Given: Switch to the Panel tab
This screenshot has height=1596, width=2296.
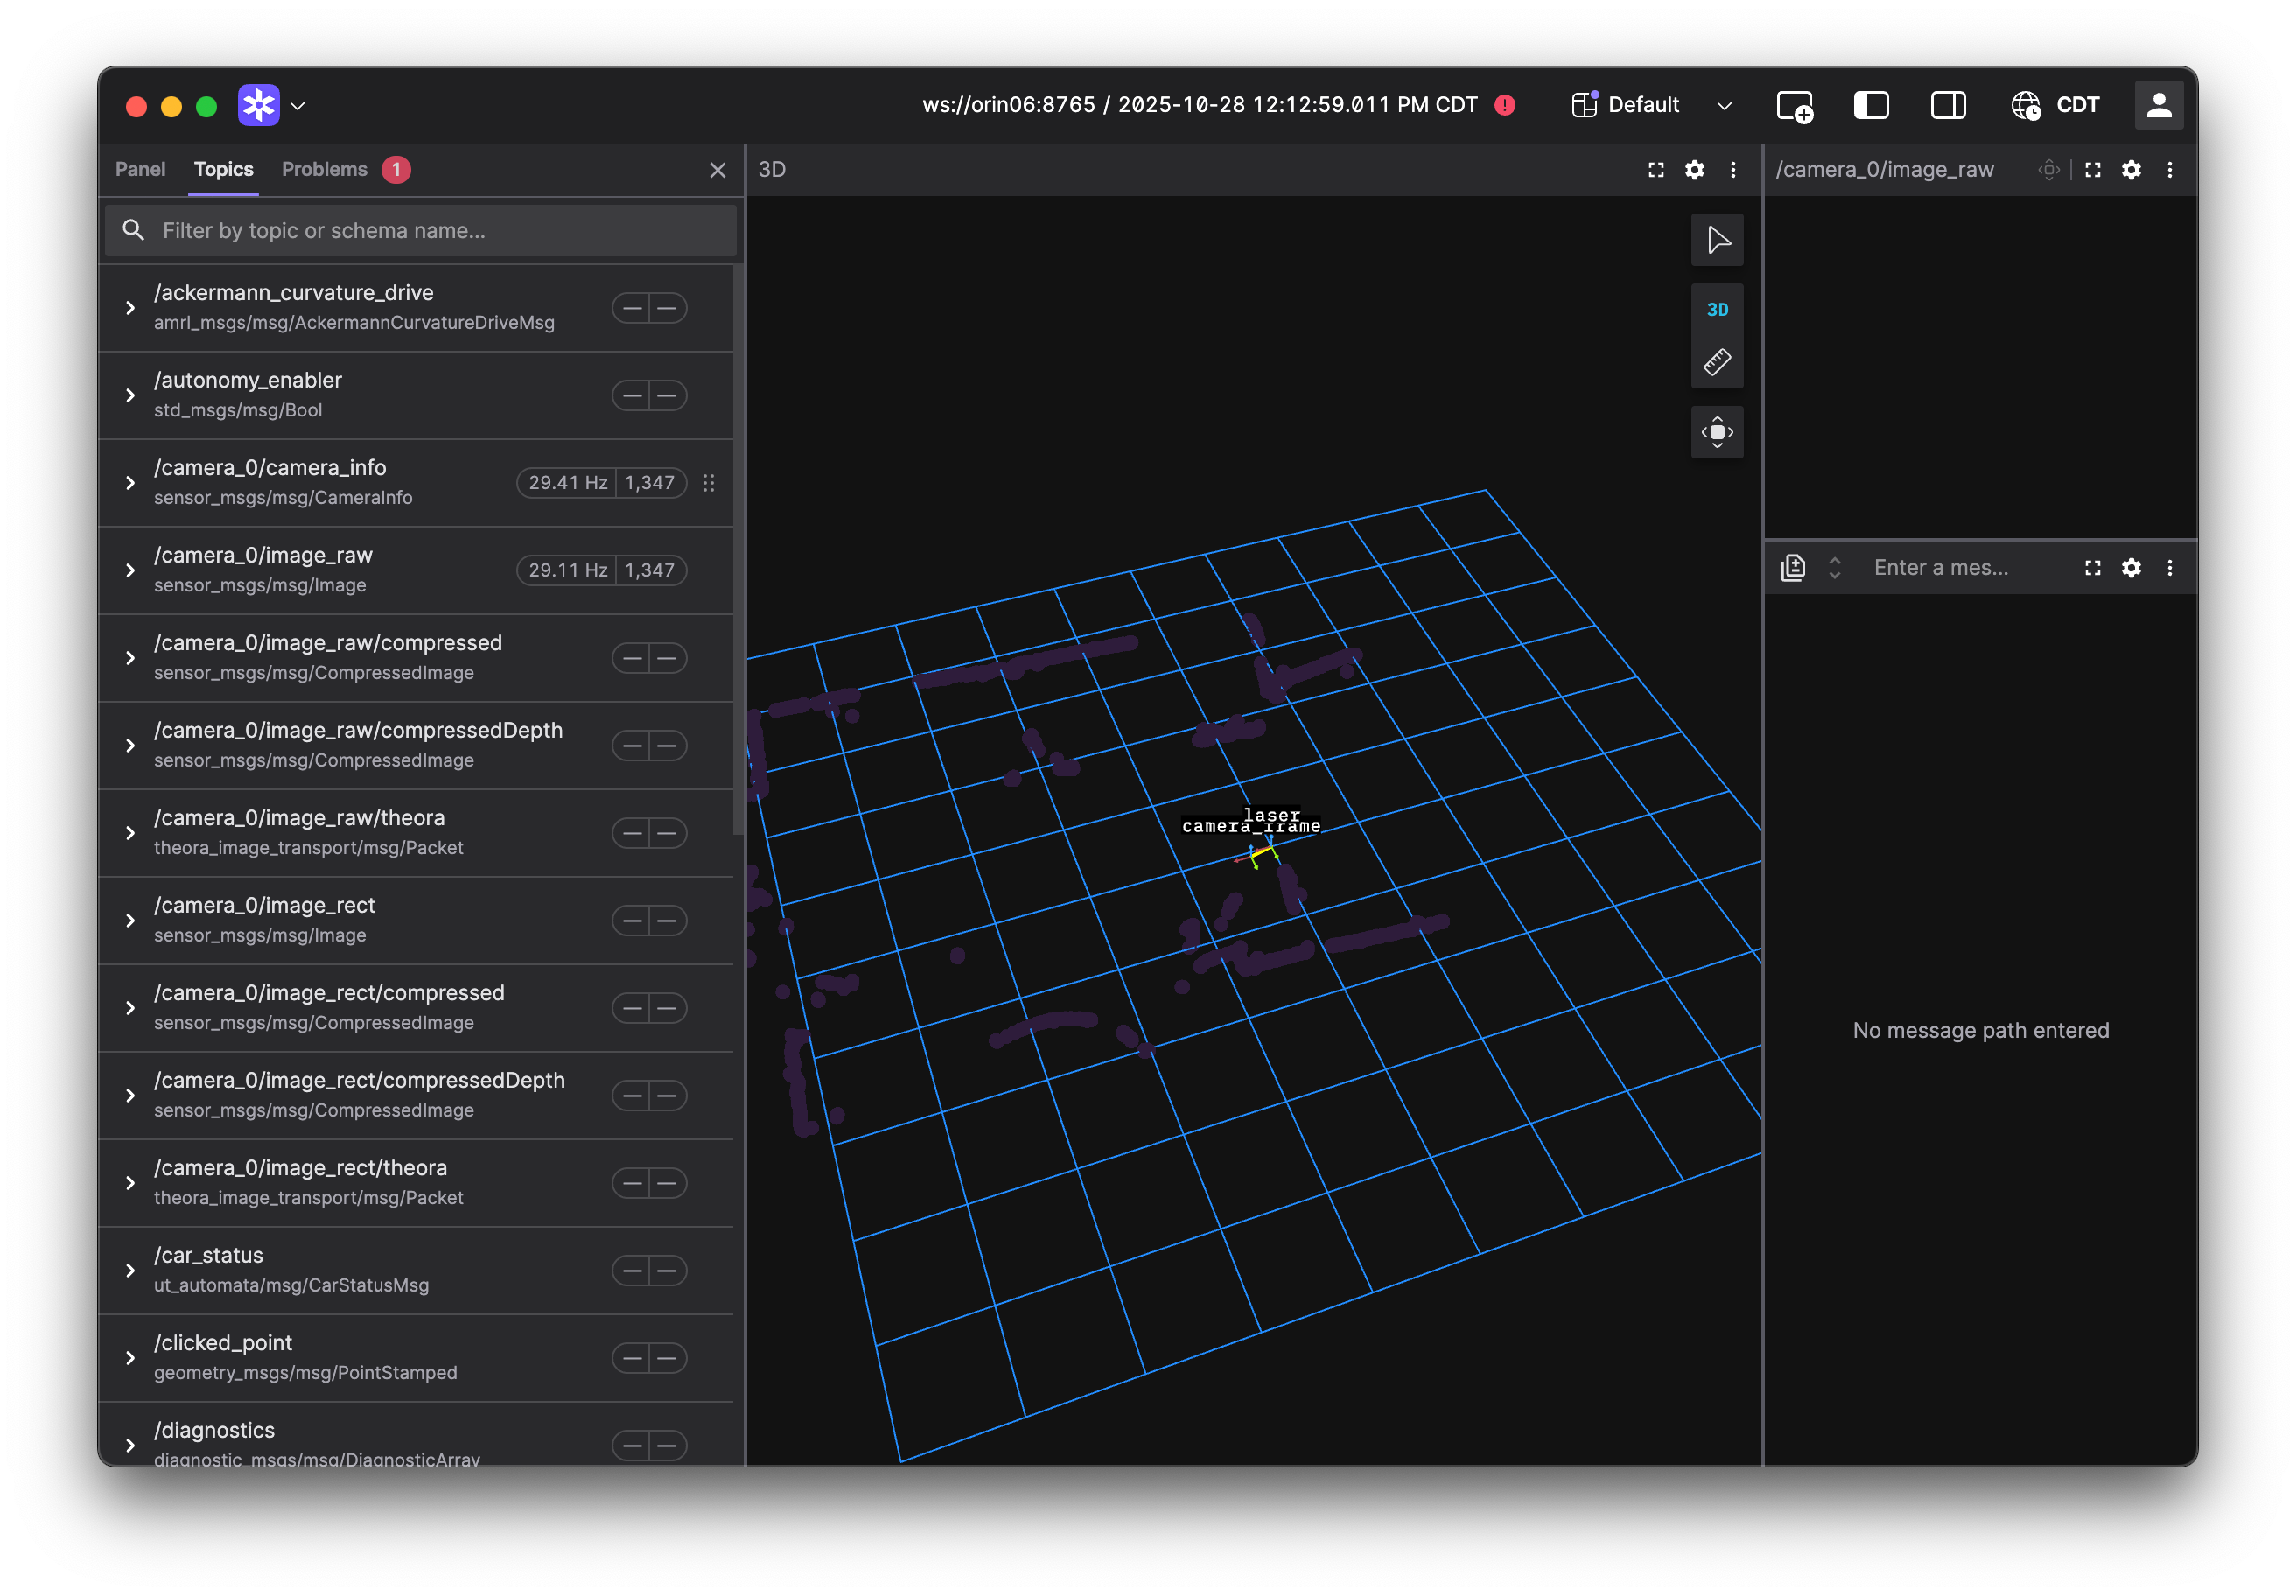Looking at the screenshot, I should [x=140, y=170].
